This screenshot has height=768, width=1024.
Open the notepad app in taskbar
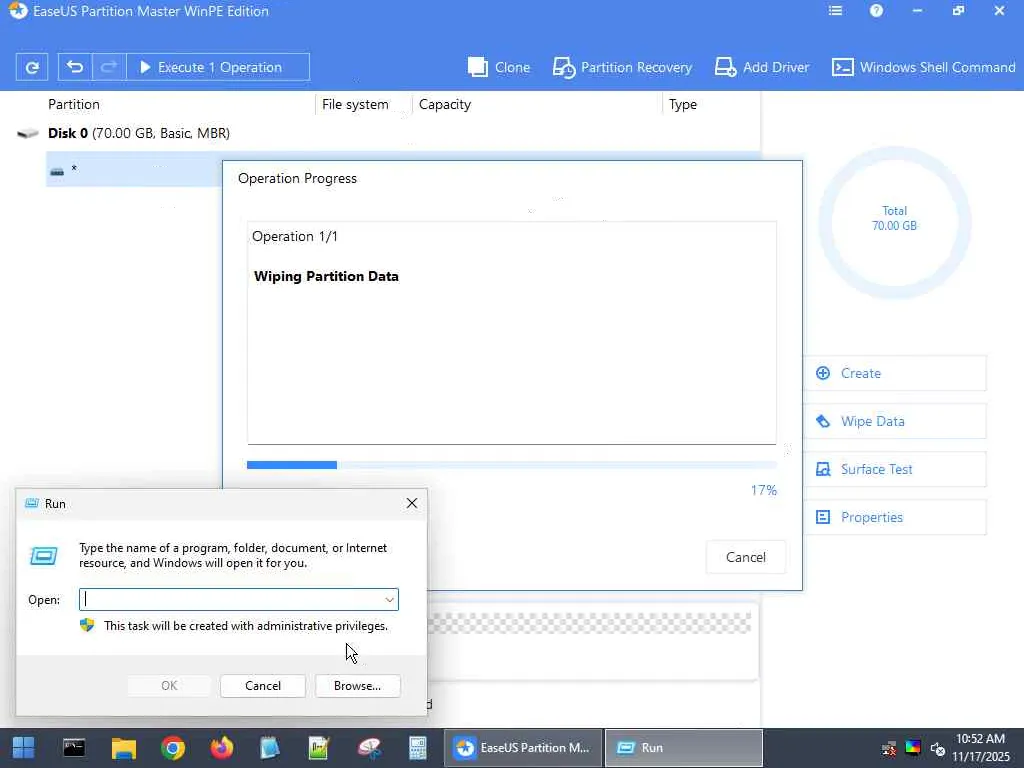(x=270, y=748)
